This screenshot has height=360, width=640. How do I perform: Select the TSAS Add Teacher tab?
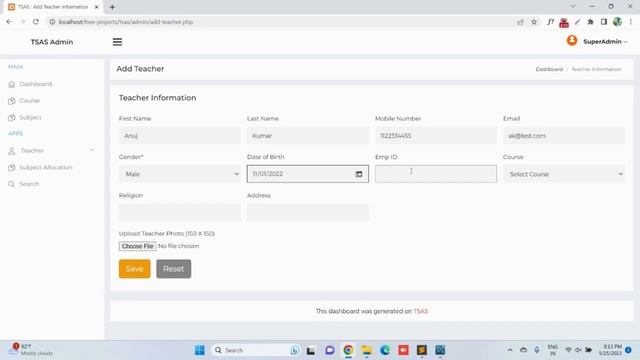[52, 7]
